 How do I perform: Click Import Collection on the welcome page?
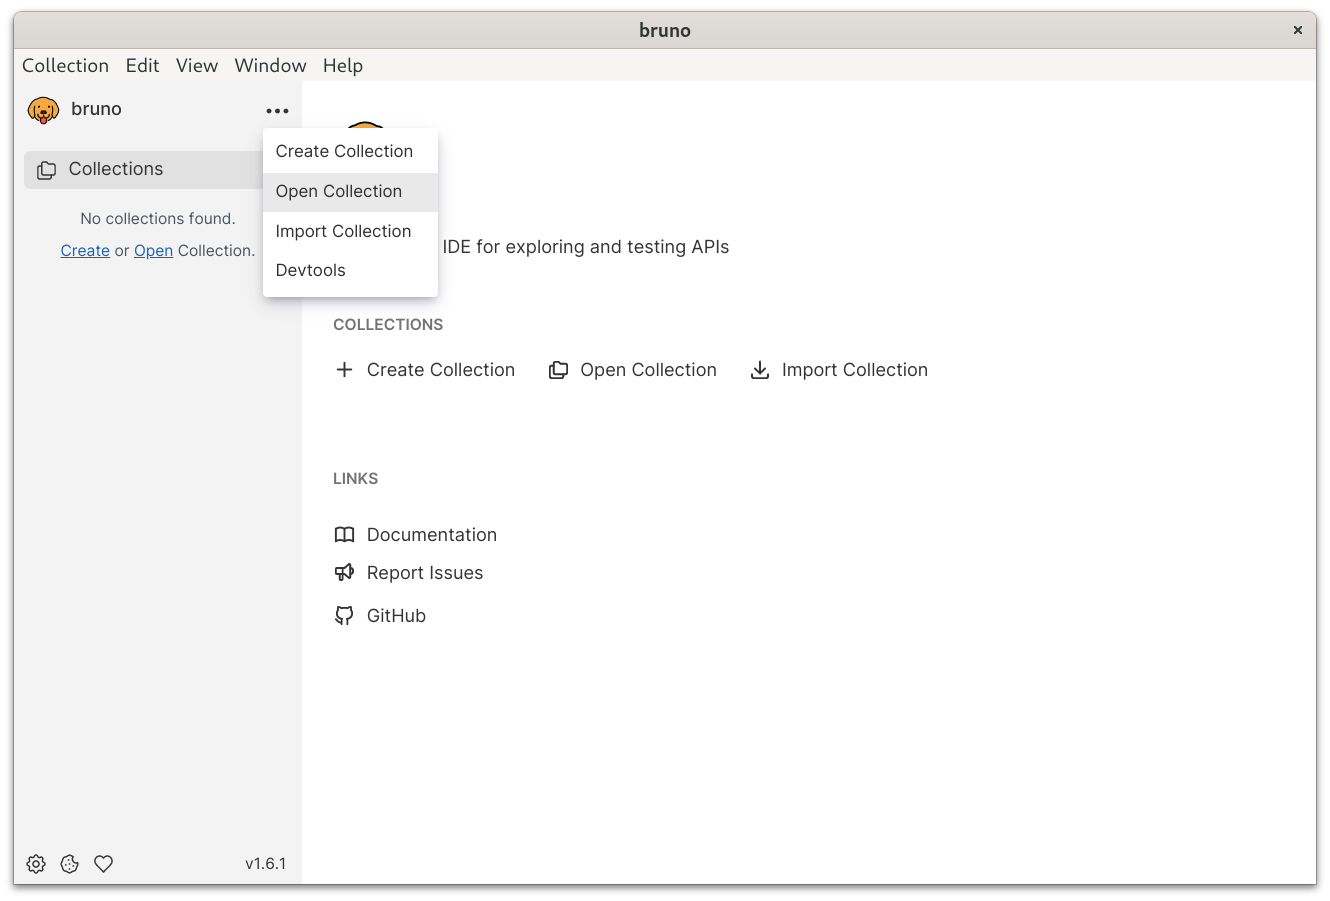[x=855, y=370]
